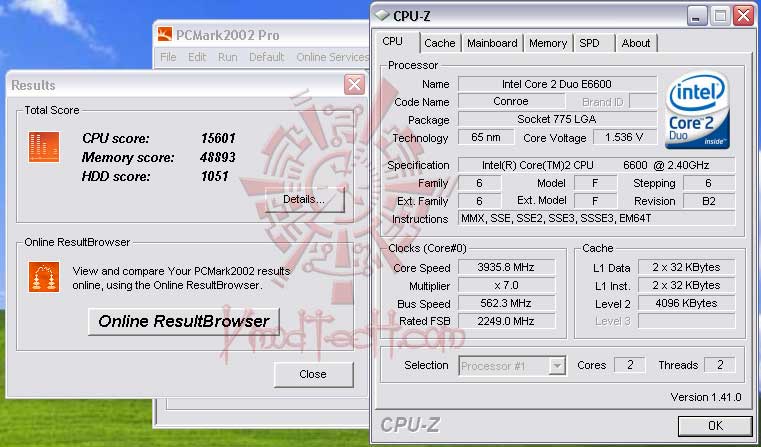The width and height of the screenshot is (761, 447).
Task: Click the Threads value 2
Action: [x=720, y=365]
